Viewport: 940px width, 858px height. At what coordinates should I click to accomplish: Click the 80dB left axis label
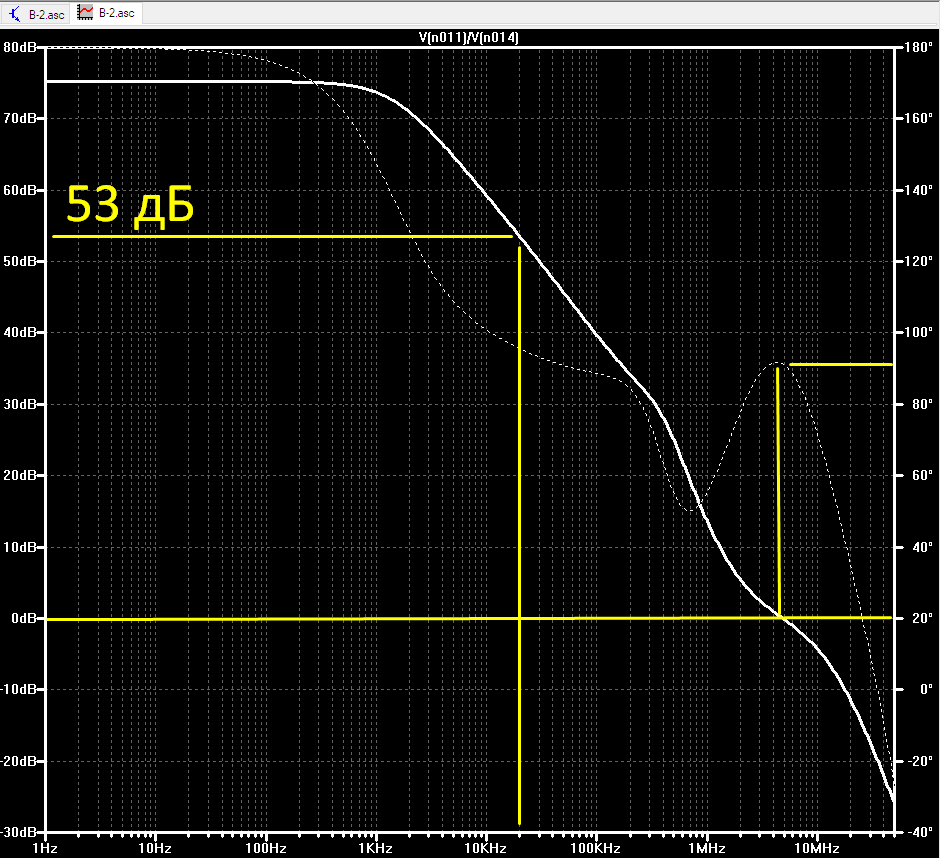[20, 47]
